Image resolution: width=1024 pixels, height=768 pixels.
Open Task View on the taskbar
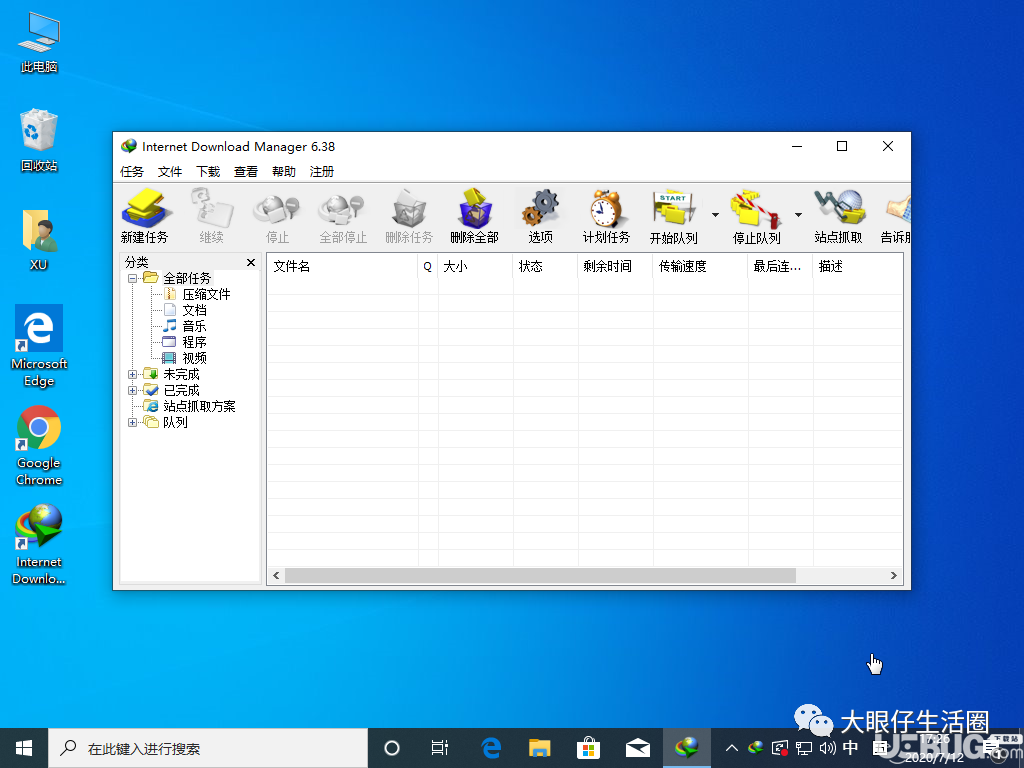tap(440, 748)
